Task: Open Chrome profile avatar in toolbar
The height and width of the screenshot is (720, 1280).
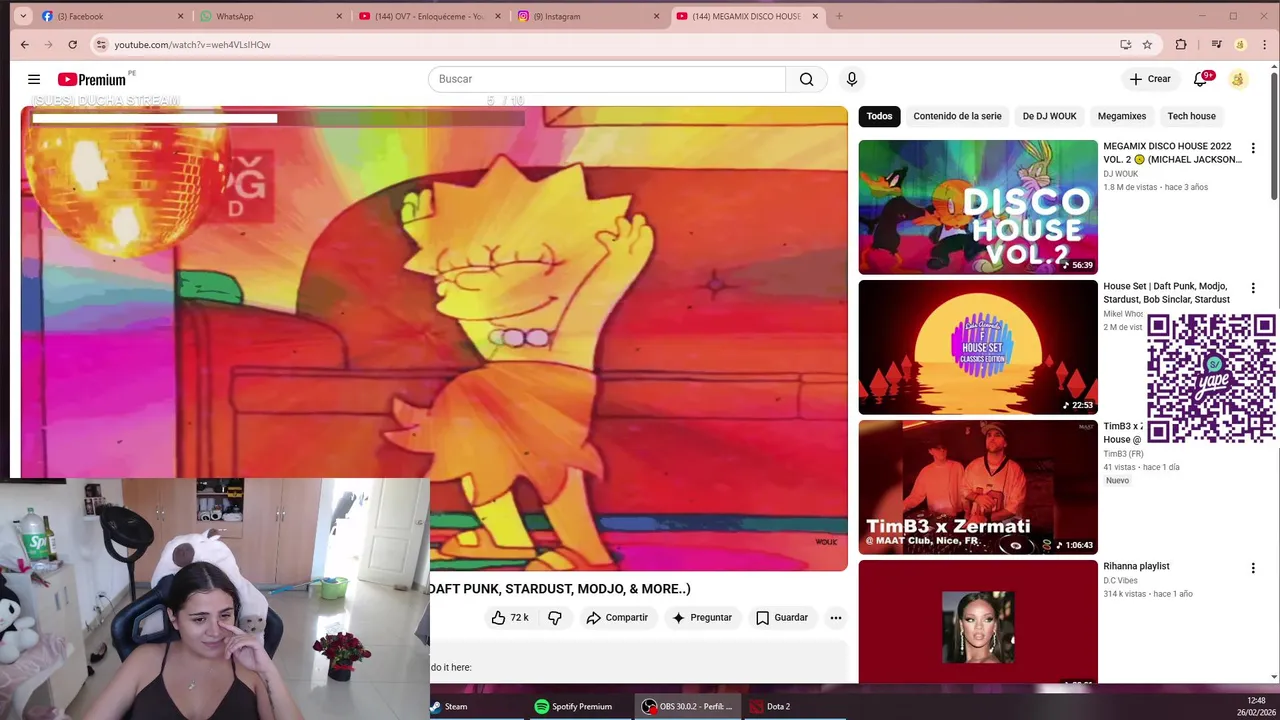Action: [1240, 44]
